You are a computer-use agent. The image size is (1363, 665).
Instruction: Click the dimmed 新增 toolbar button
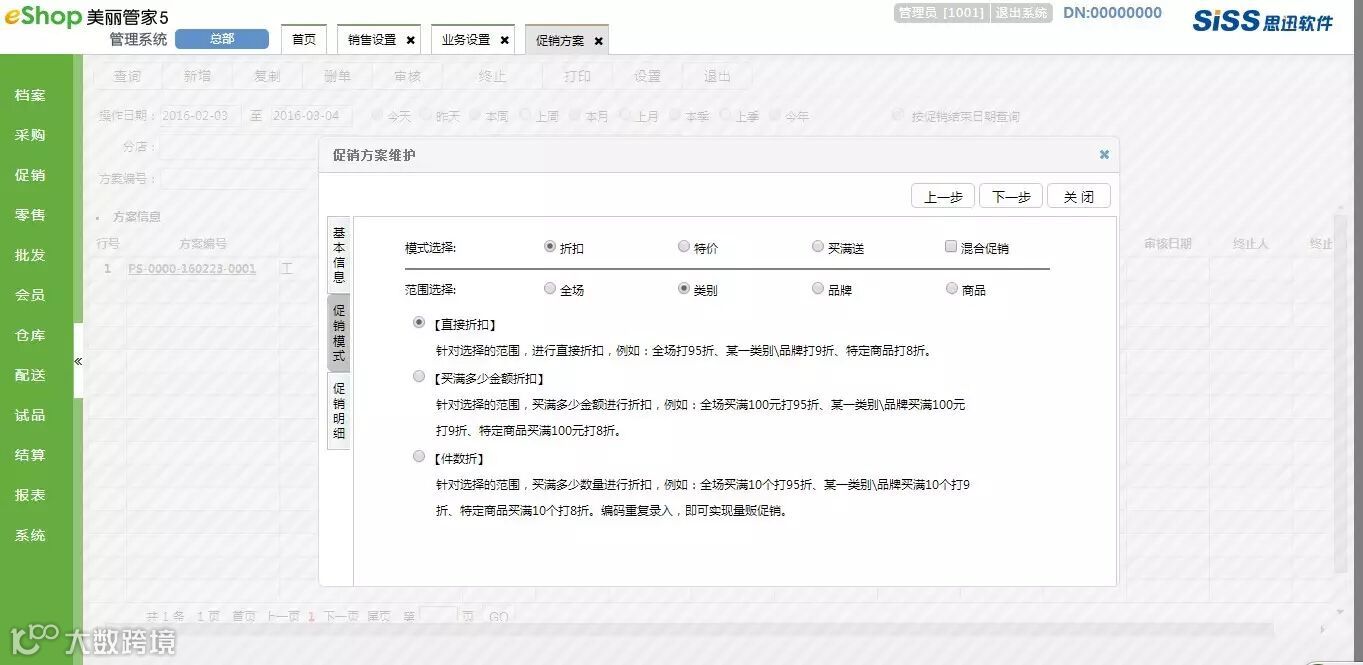(x=197, y=76)
